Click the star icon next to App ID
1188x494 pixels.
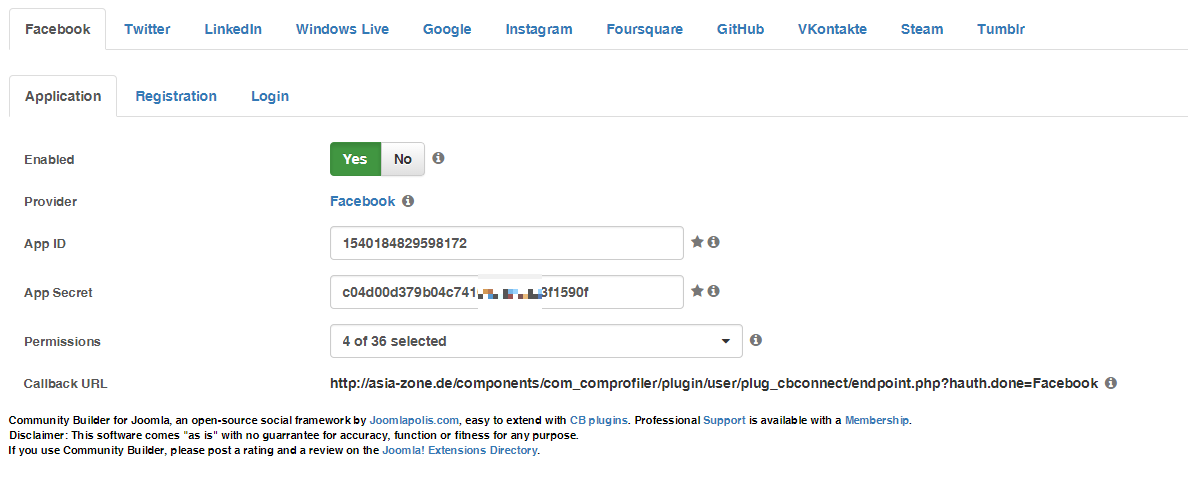click(698, 242)
